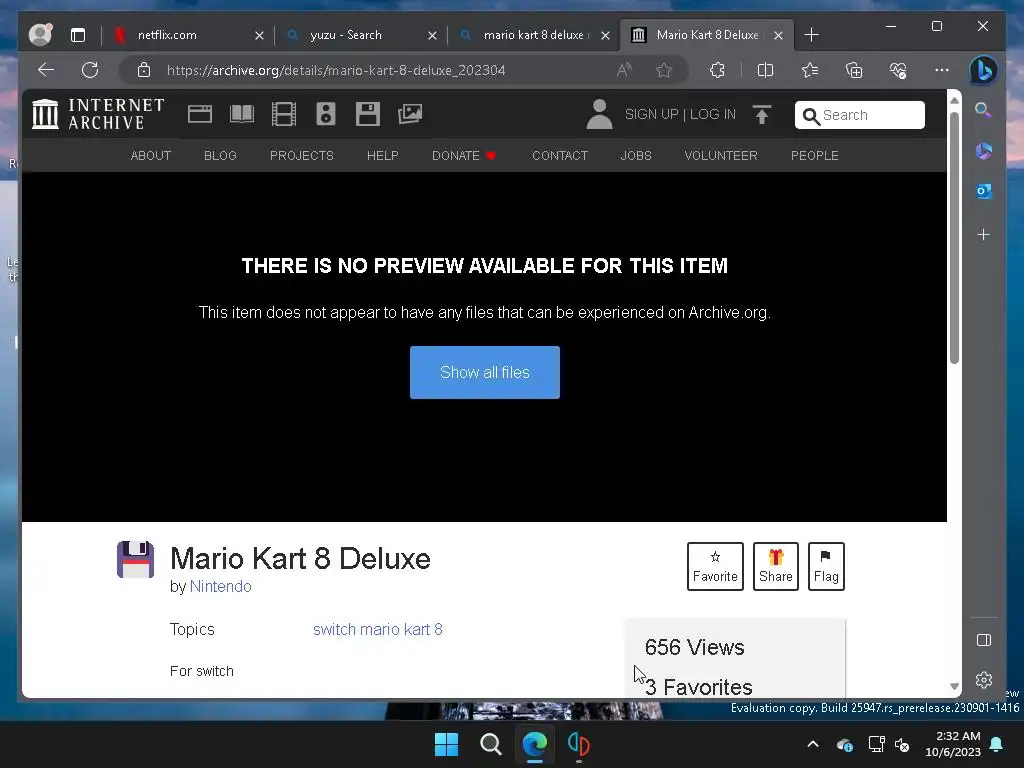Switch to the mario kart 8 deluxe search tab
Screen dimensions: 1024x768
coord(532,35)
